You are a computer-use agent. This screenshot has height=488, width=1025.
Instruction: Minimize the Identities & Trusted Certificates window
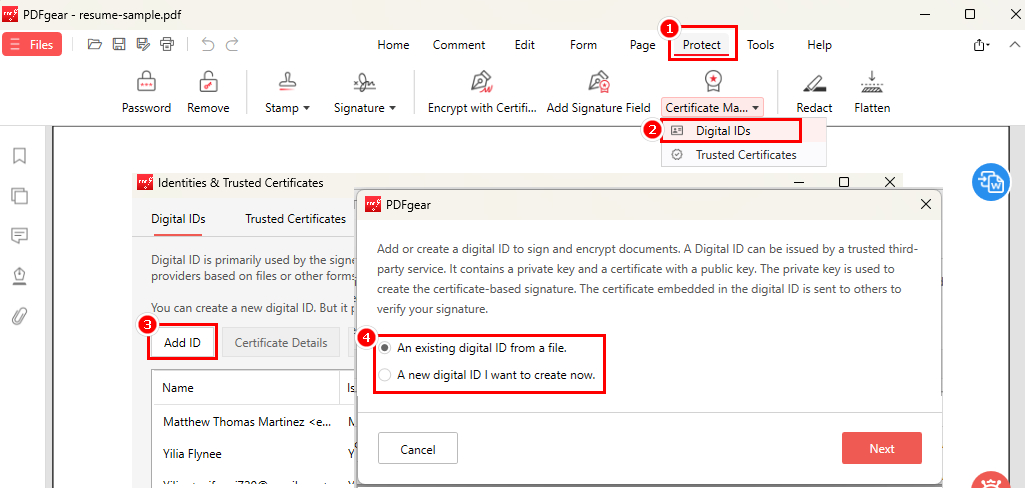[799, 182]
